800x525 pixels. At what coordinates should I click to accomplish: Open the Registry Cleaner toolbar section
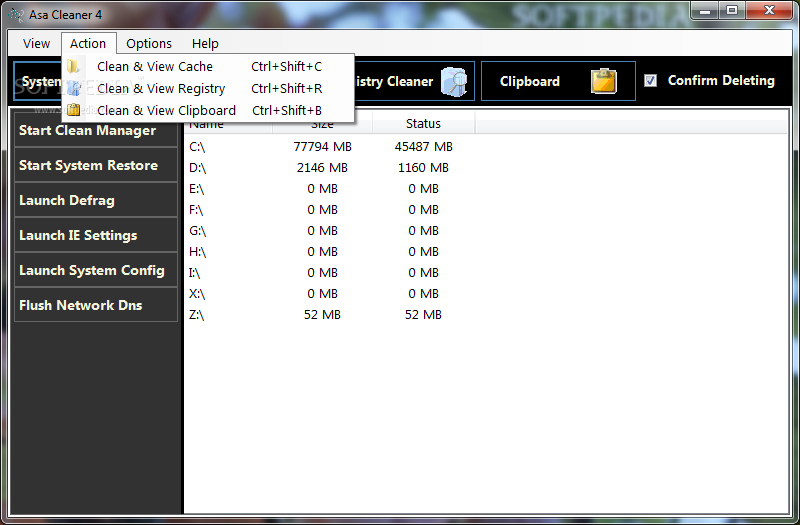click(x=414, y=81)
